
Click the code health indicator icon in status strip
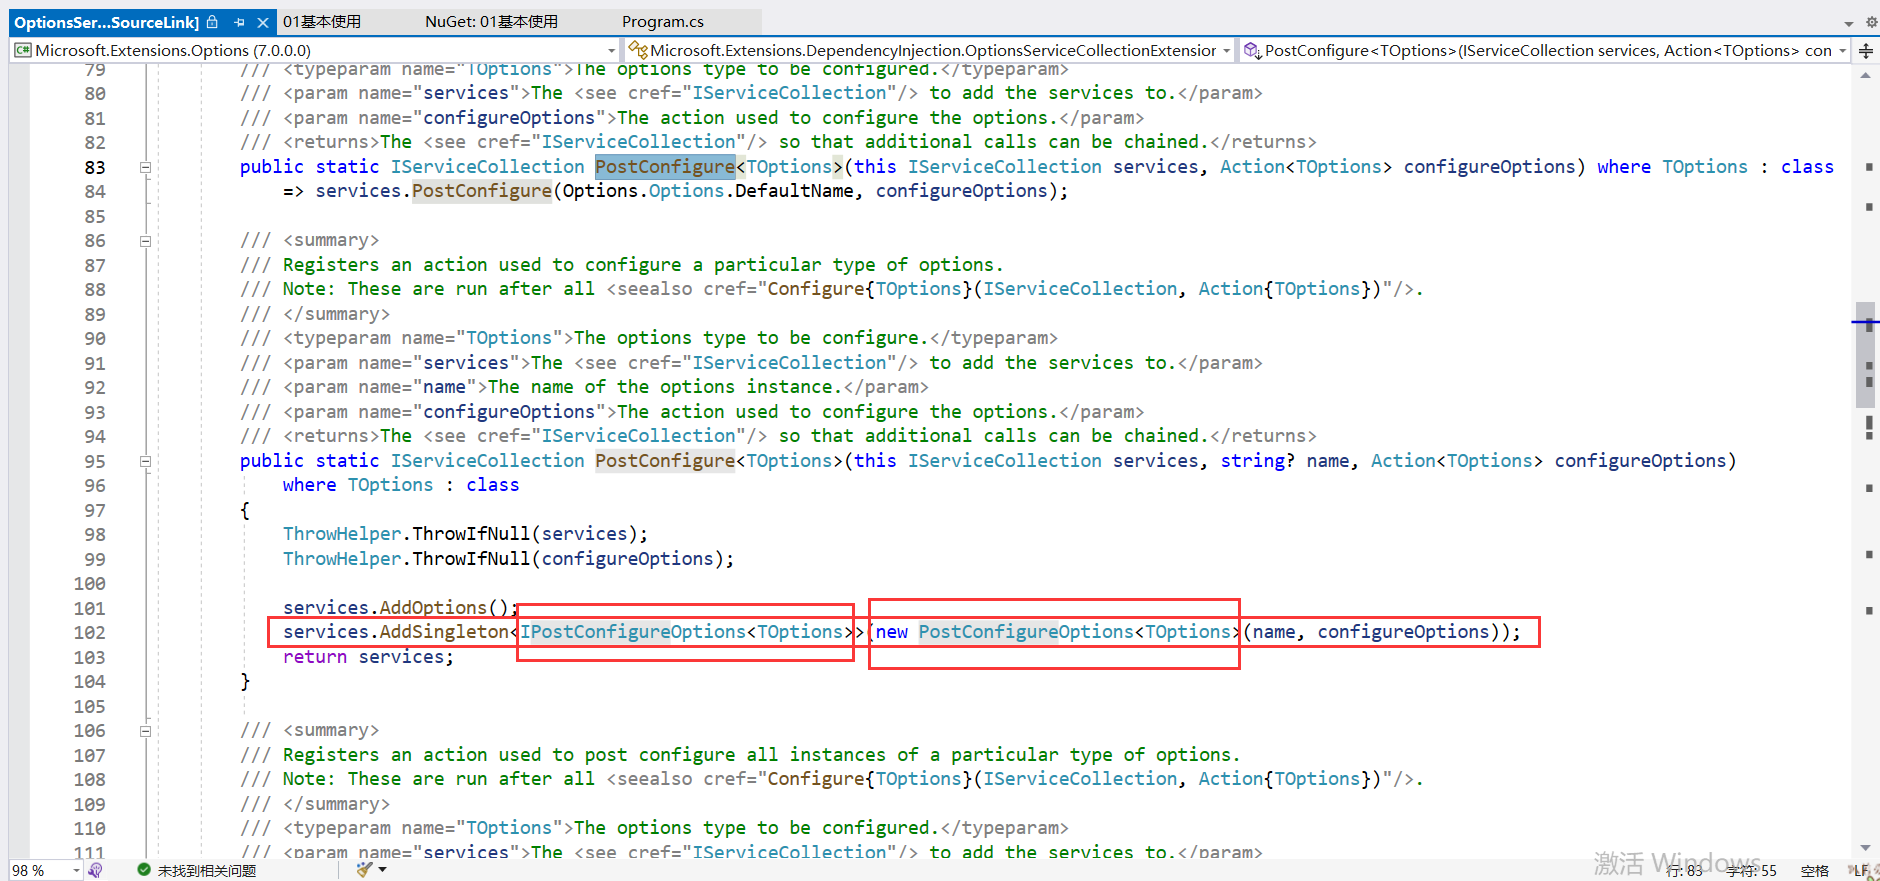point(95,870)
